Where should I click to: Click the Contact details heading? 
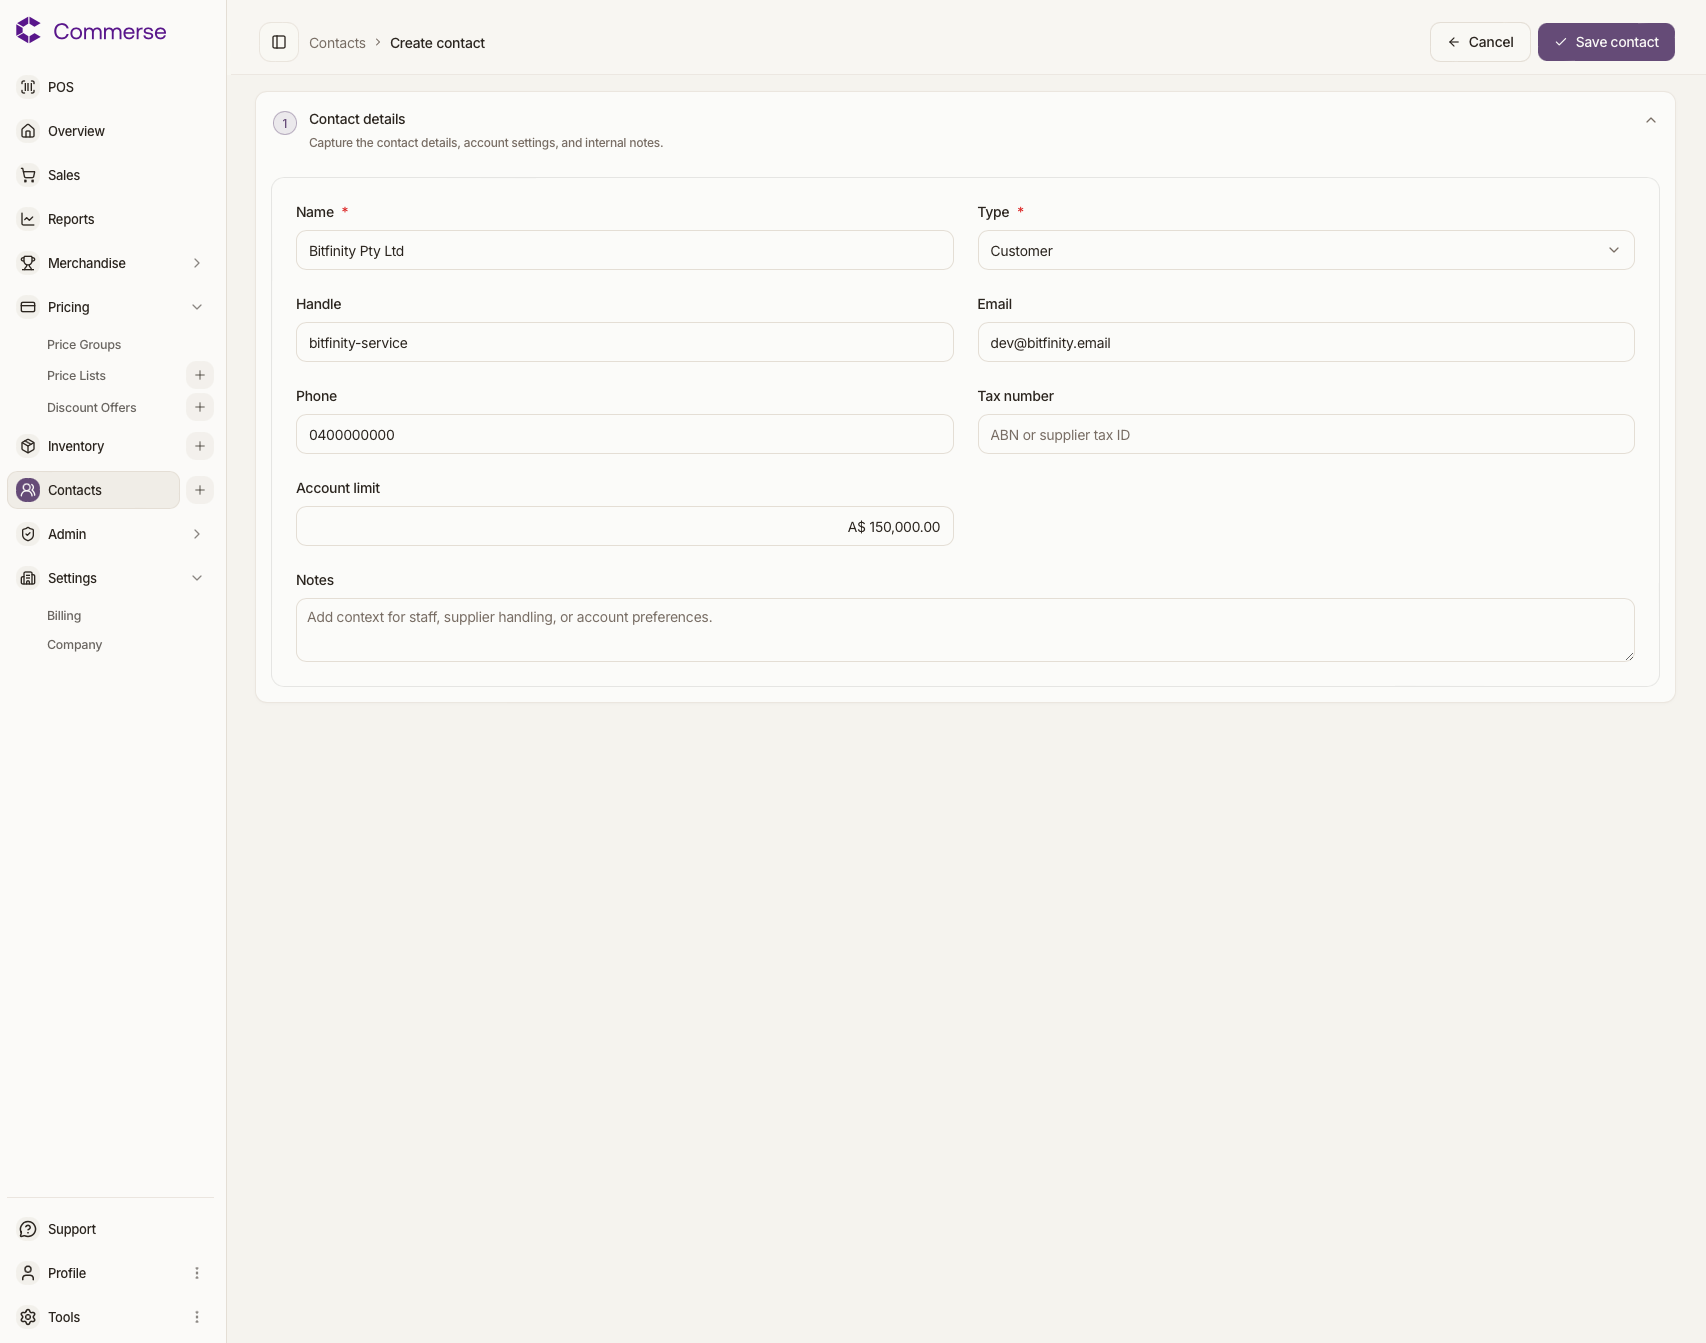357,119
